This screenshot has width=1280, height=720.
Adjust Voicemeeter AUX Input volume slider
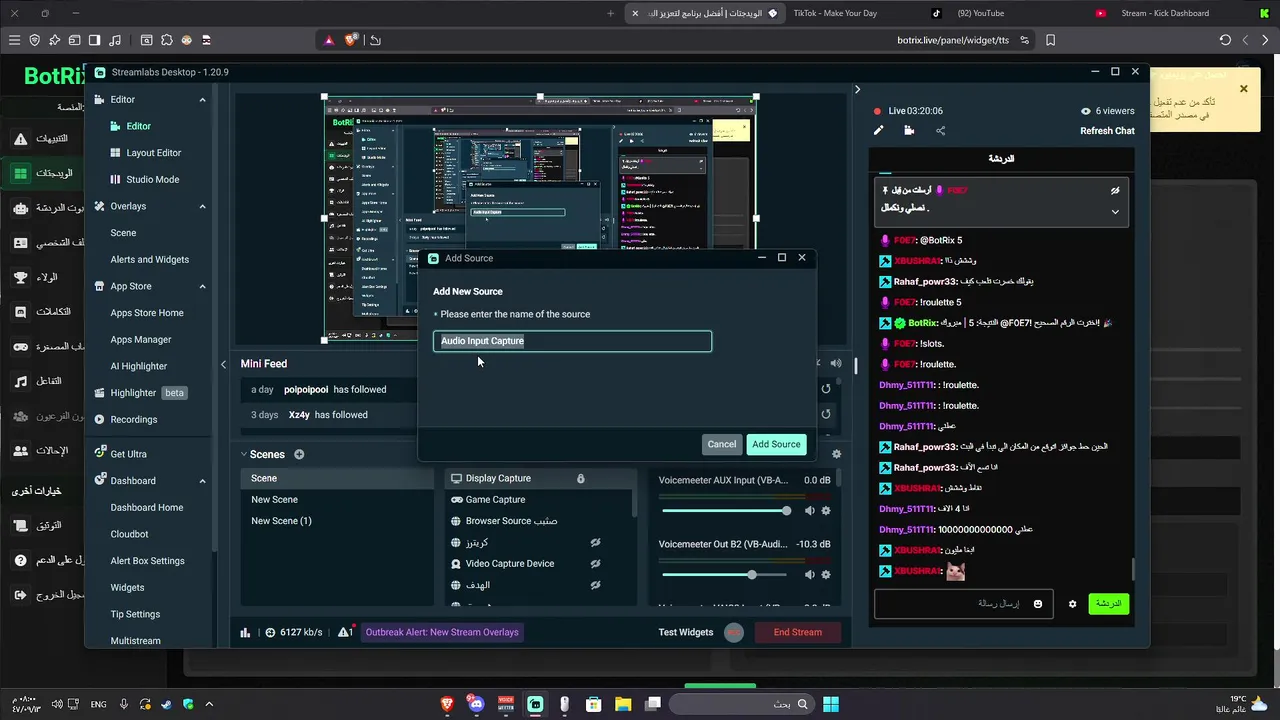[726, 511]
